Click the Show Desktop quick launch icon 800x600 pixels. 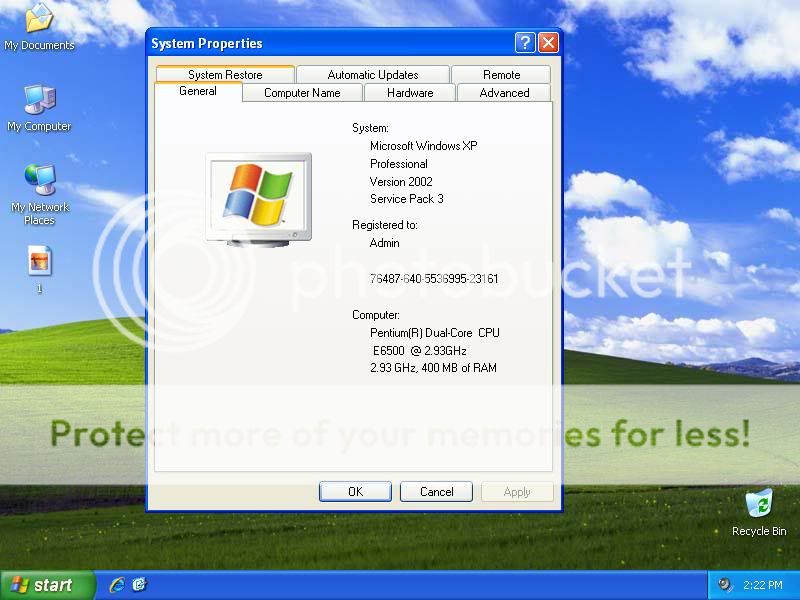pos(139,585)
